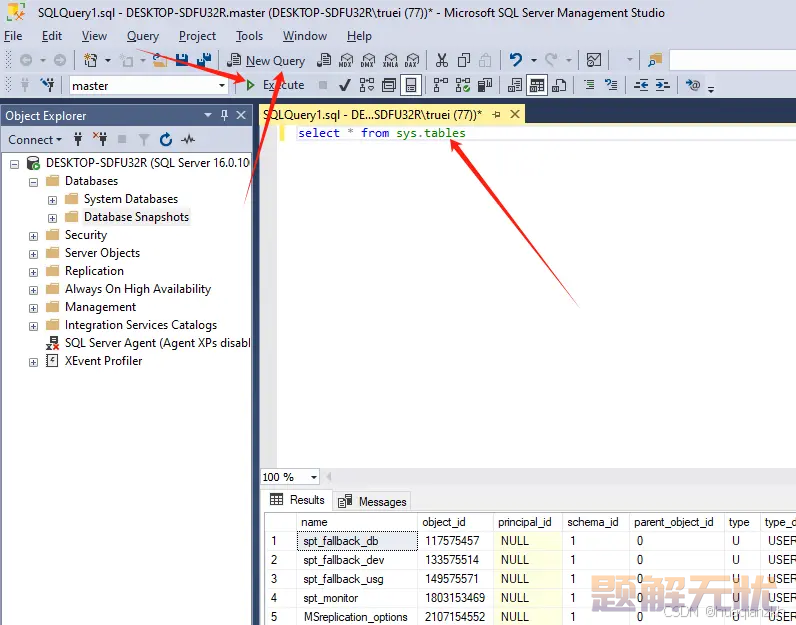This screenshot has height=625, width=796.
Task: Run the query with Execute
Action: pos(275,85)
